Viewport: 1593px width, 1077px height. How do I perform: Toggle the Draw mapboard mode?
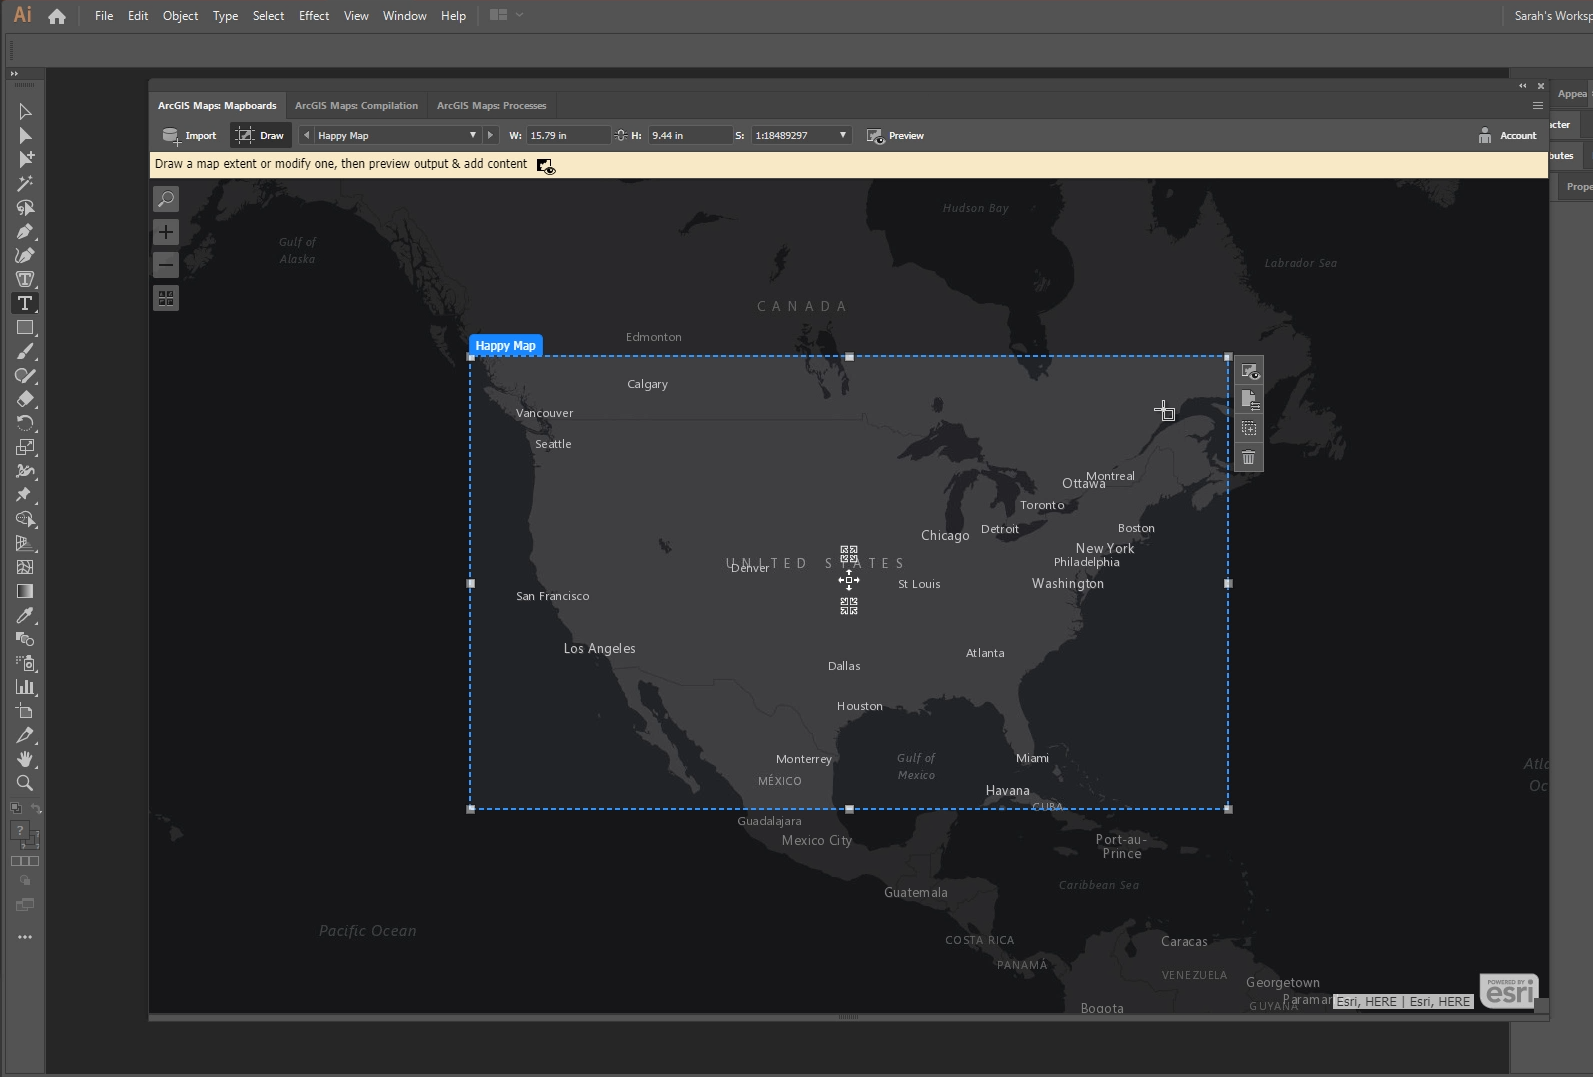pos(260,135)
